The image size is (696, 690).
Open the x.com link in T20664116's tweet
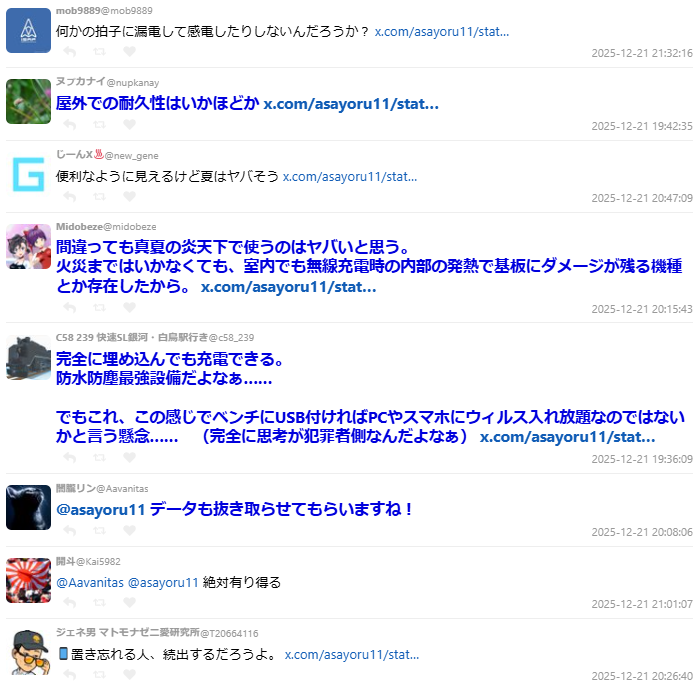tap(352, 654)
